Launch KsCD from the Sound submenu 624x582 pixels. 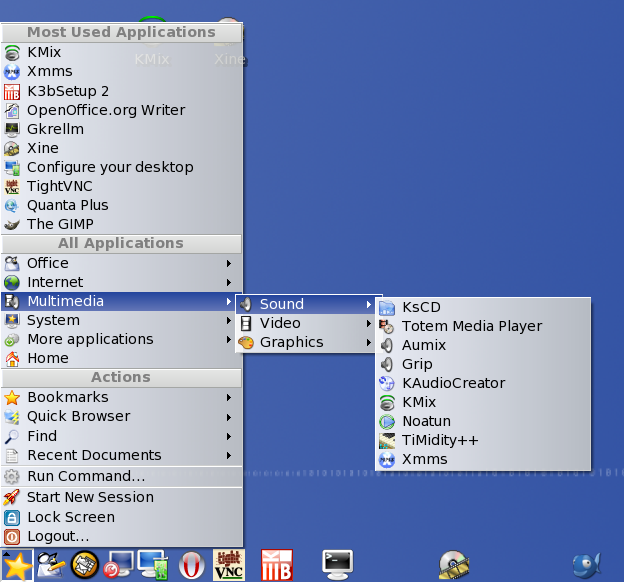point(483,307)
